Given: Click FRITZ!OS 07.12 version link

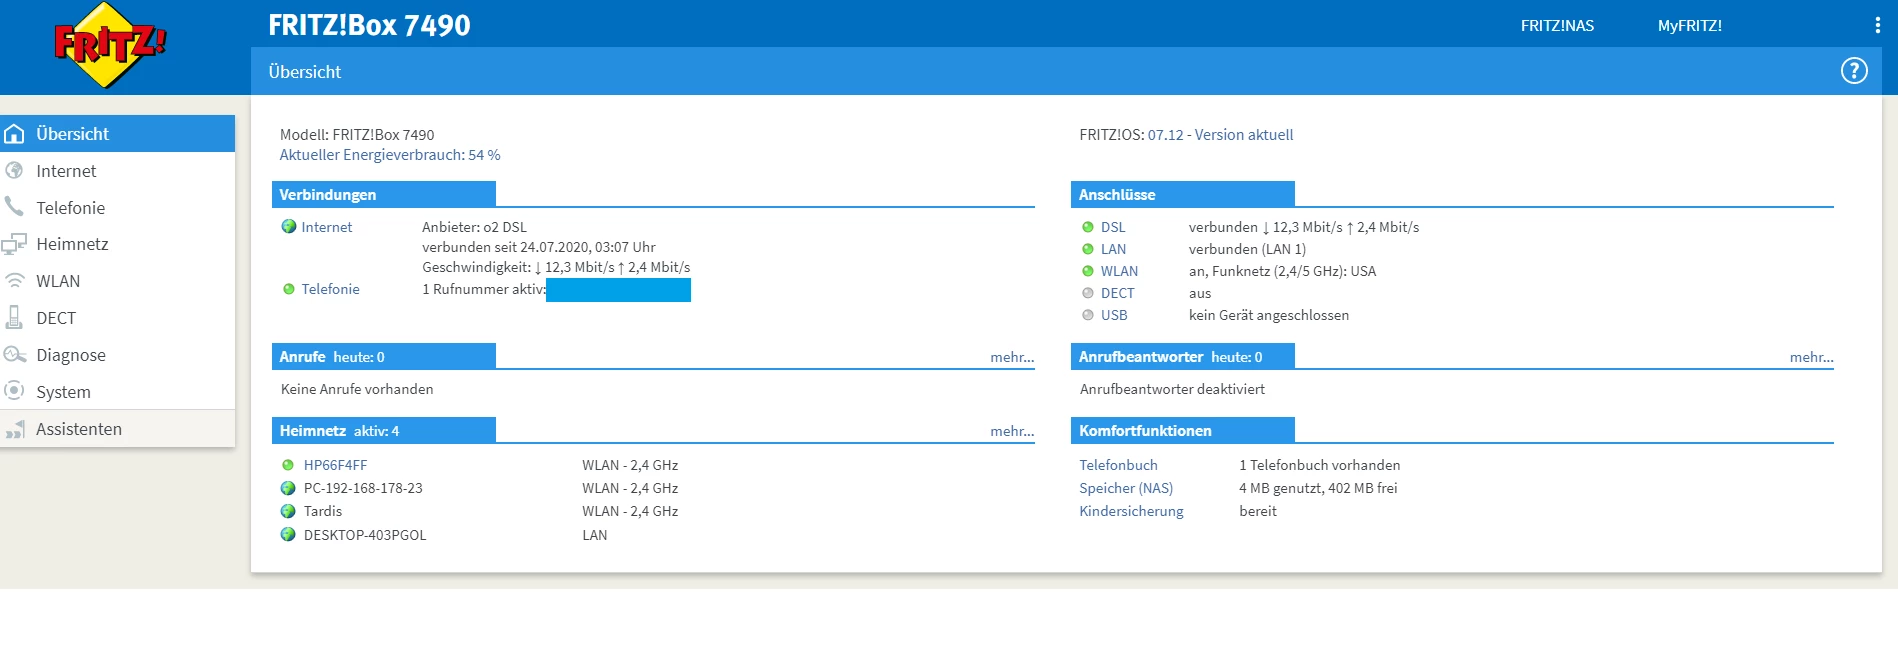Looking at the screenshot, I should [1220, 135].
